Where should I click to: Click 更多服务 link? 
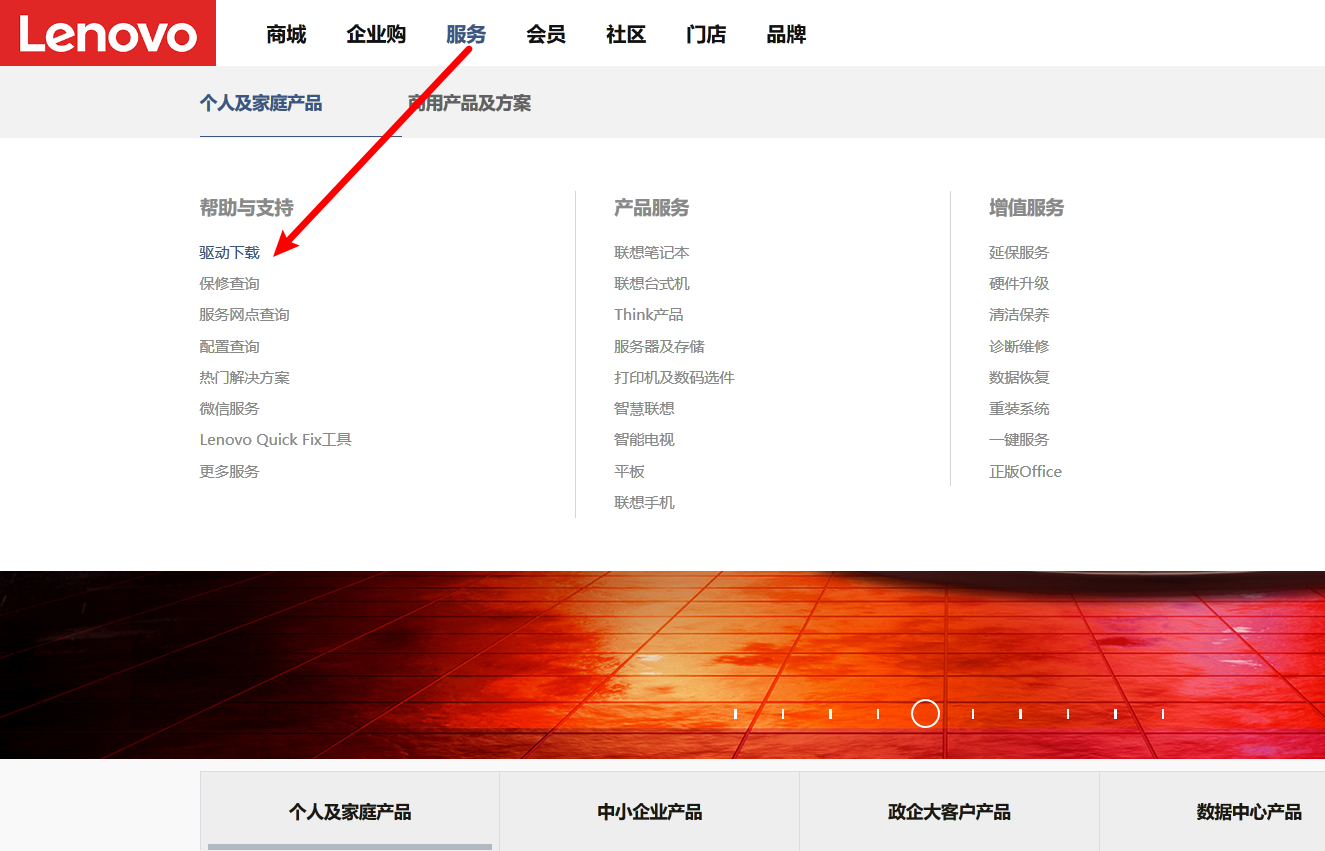coord(229,472)
